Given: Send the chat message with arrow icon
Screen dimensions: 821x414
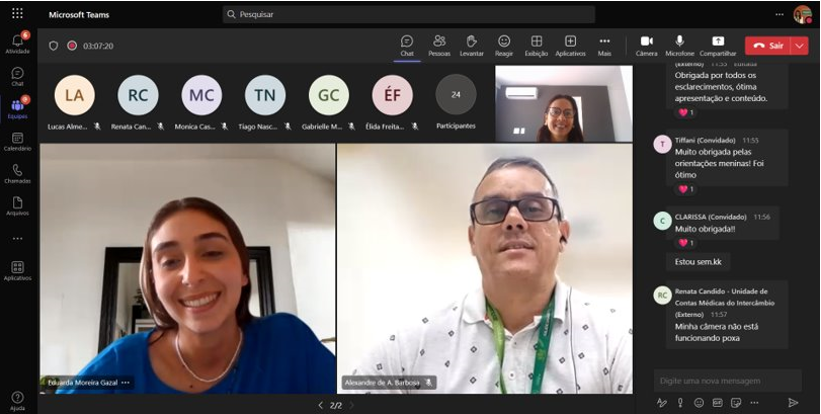Looking at the screenshot, I should click(793, 402).
